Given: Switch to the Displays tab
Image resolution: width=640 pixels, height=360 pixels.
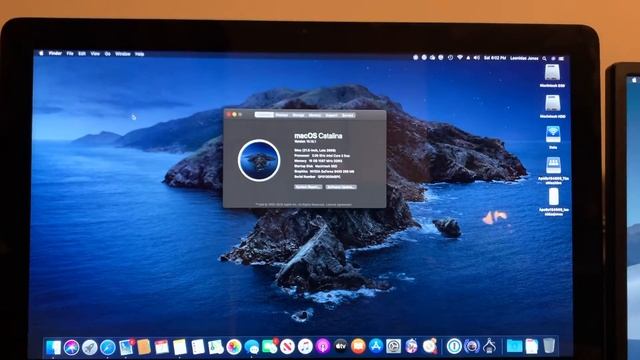Looking at the screenshot, I should coord(282,115).
